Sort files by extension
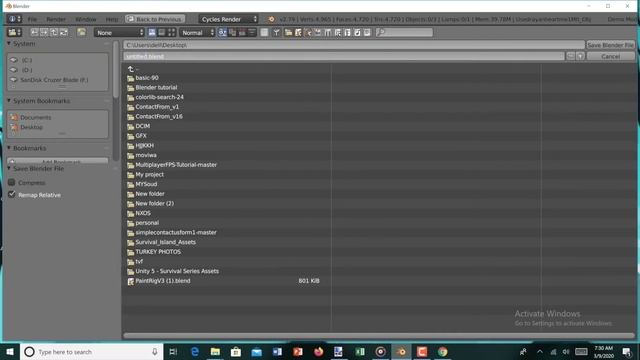640x360 pixels. (x=232, y=32)
